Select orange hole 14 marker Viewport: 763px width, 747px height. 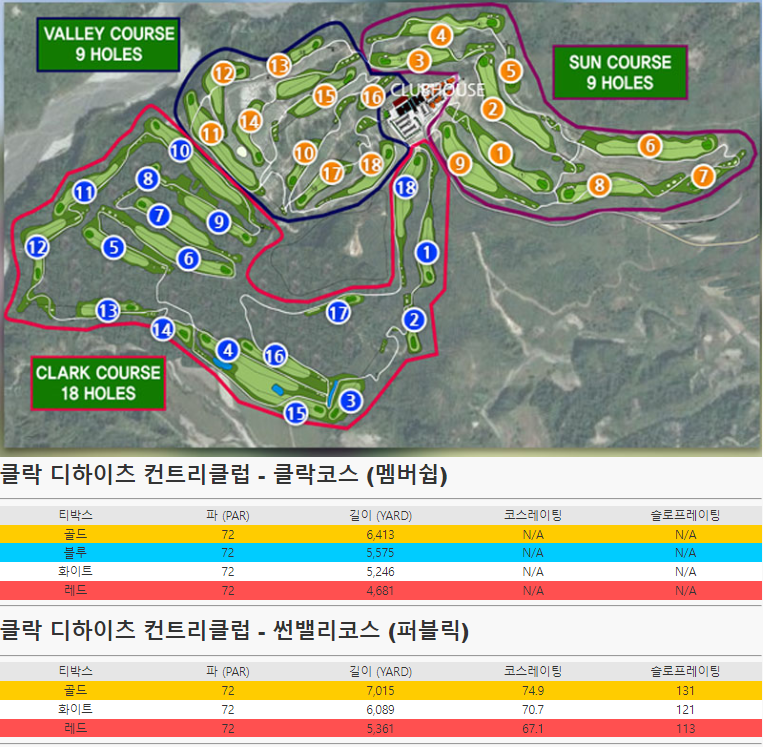pyautogui.click(x=250, y=121)
